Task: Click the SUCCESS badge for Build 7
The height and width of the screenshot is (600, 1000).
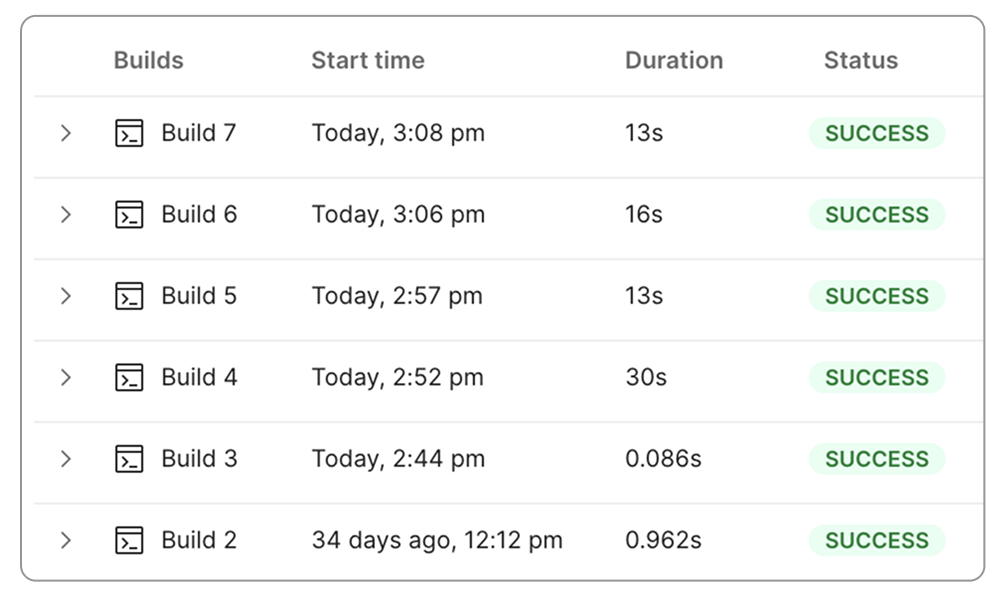Action: [x=876, y=132]
